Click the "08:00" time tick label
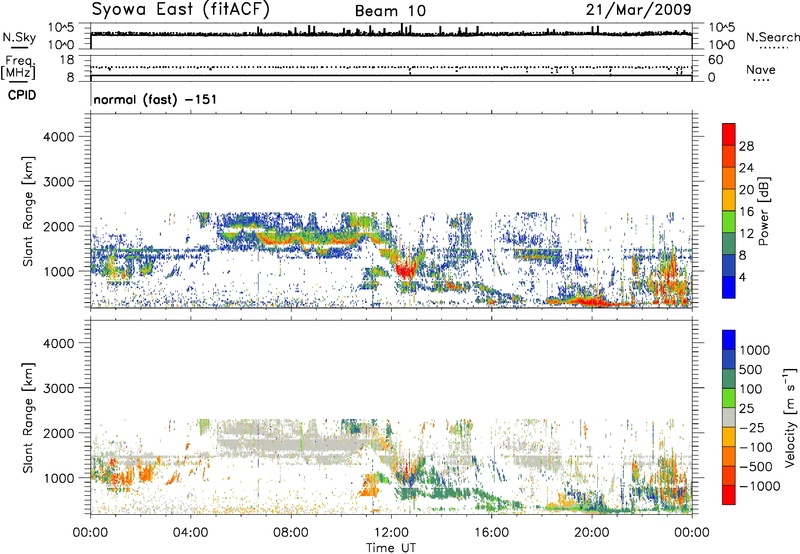 (291, 533)
